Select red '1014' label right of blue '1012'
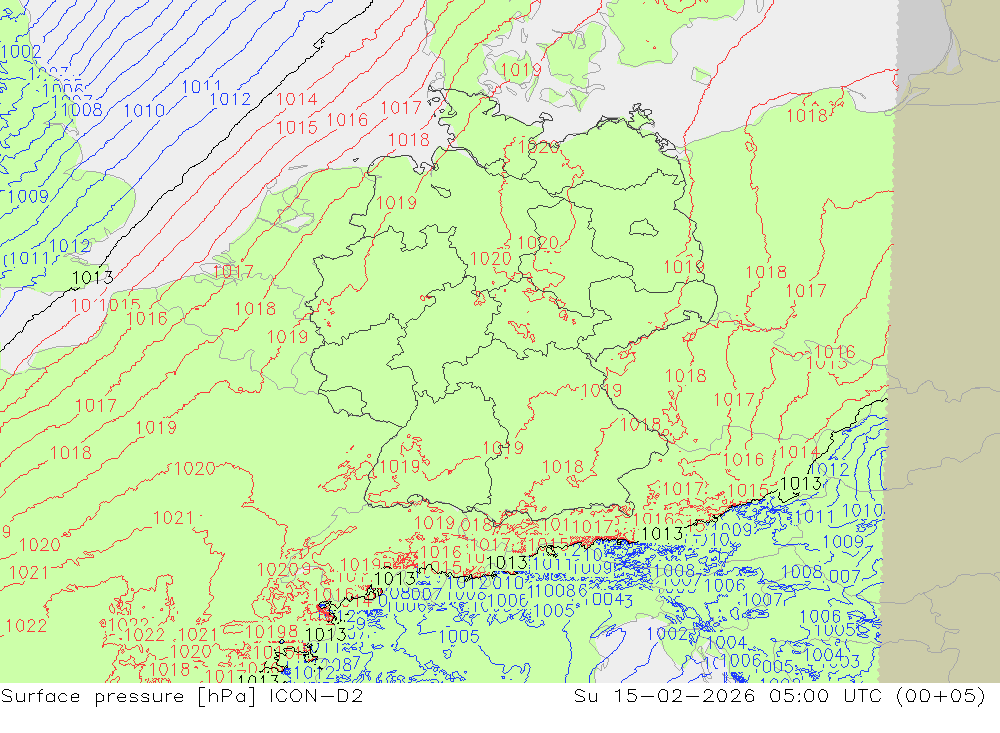The width and height of the screenshot is (1000, 733). pos(297,99)
